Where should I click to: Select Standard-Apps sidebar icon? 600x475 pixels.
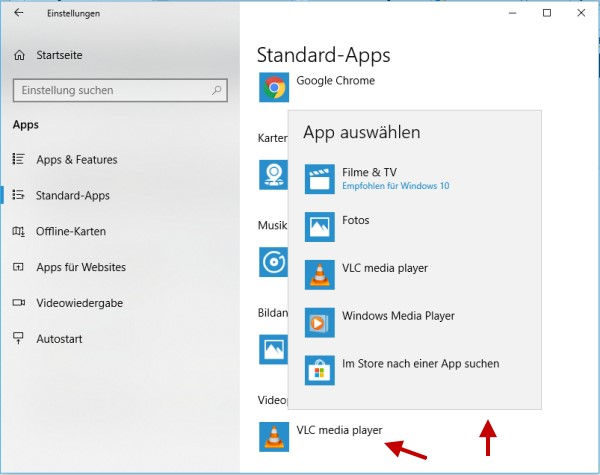point(18,195)
